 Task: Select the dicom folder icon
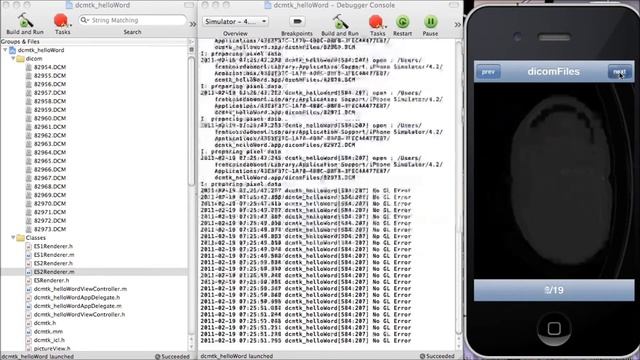[20, 59]
